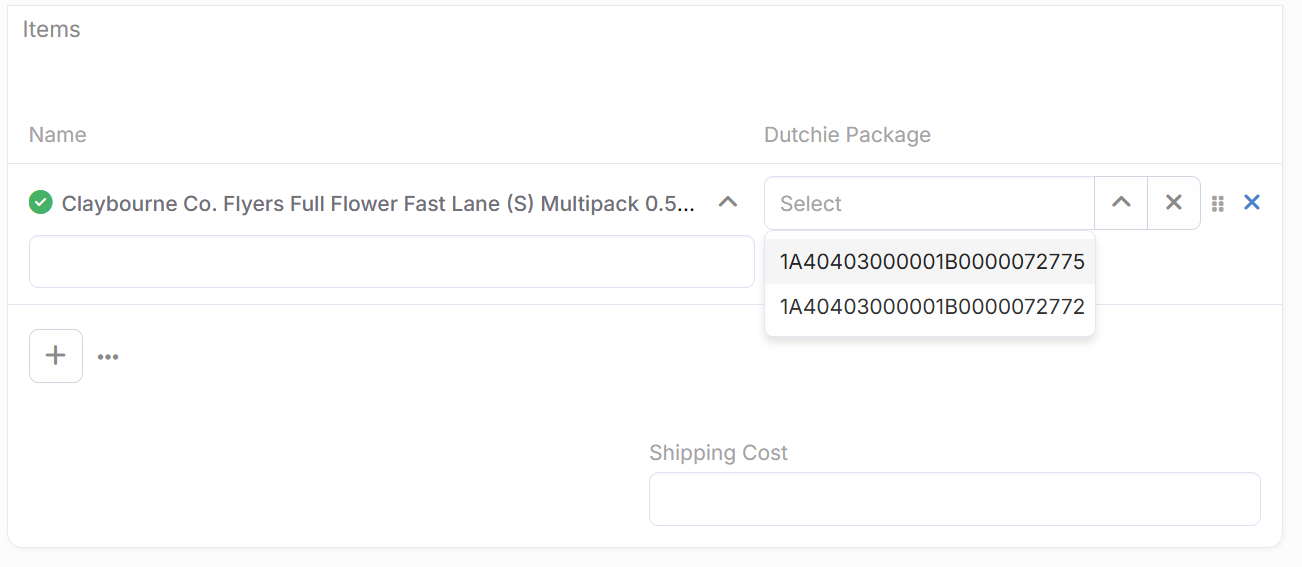Click into the Shipping Cost field
1302x567 pixels.
pyautogui.click(x=954, y=499)
